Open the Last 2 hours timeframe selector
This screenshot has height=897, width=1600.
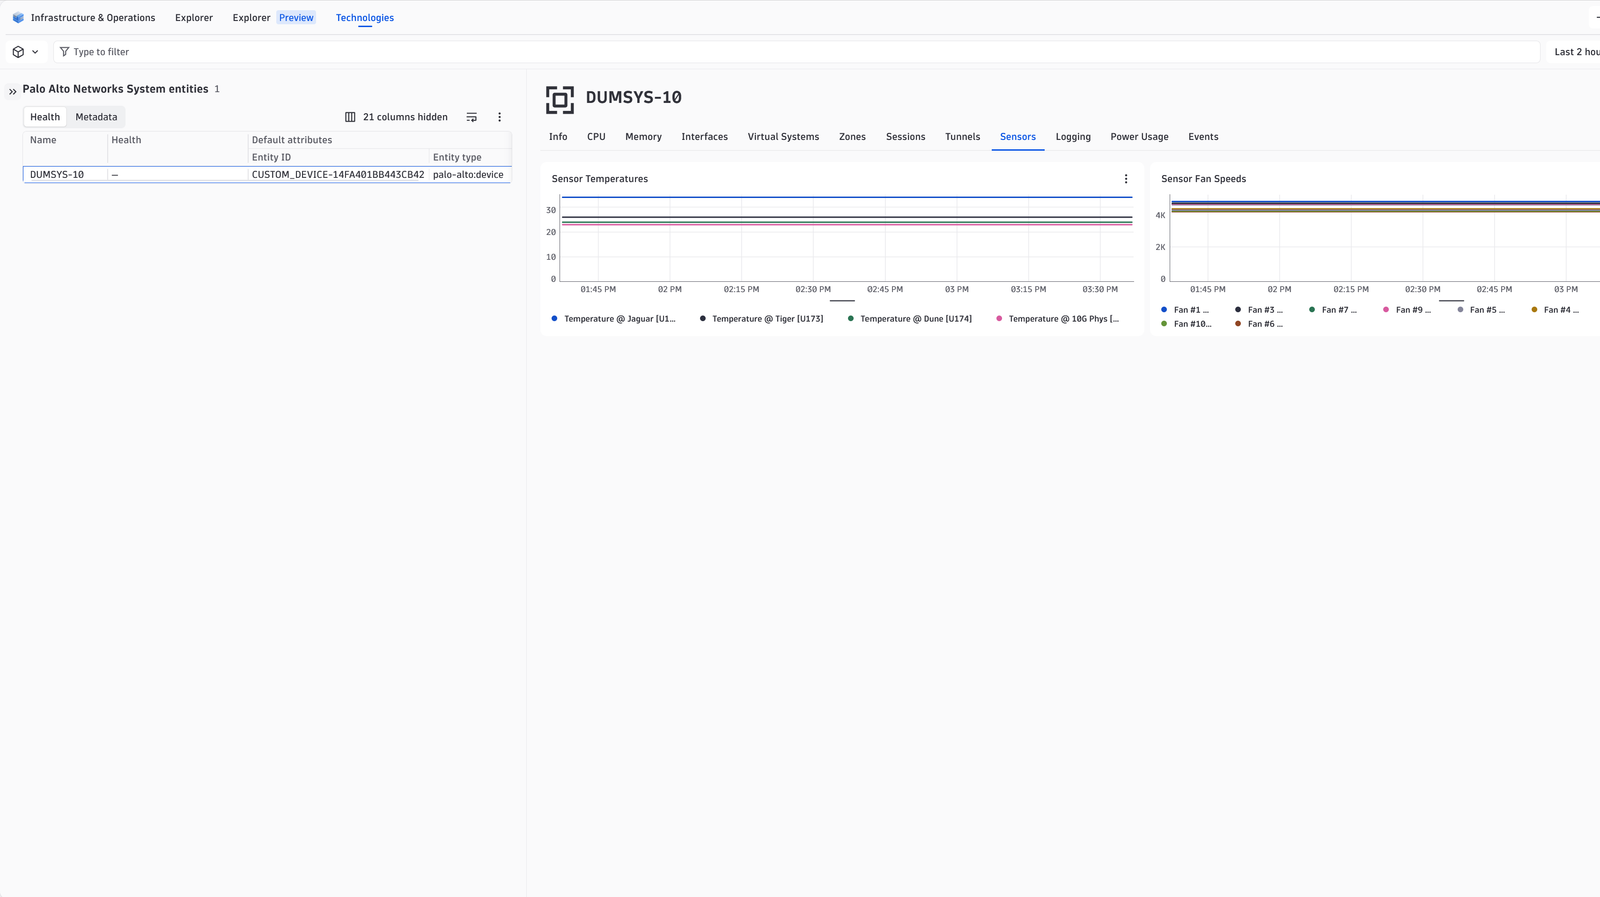[x=1577, y=52]
